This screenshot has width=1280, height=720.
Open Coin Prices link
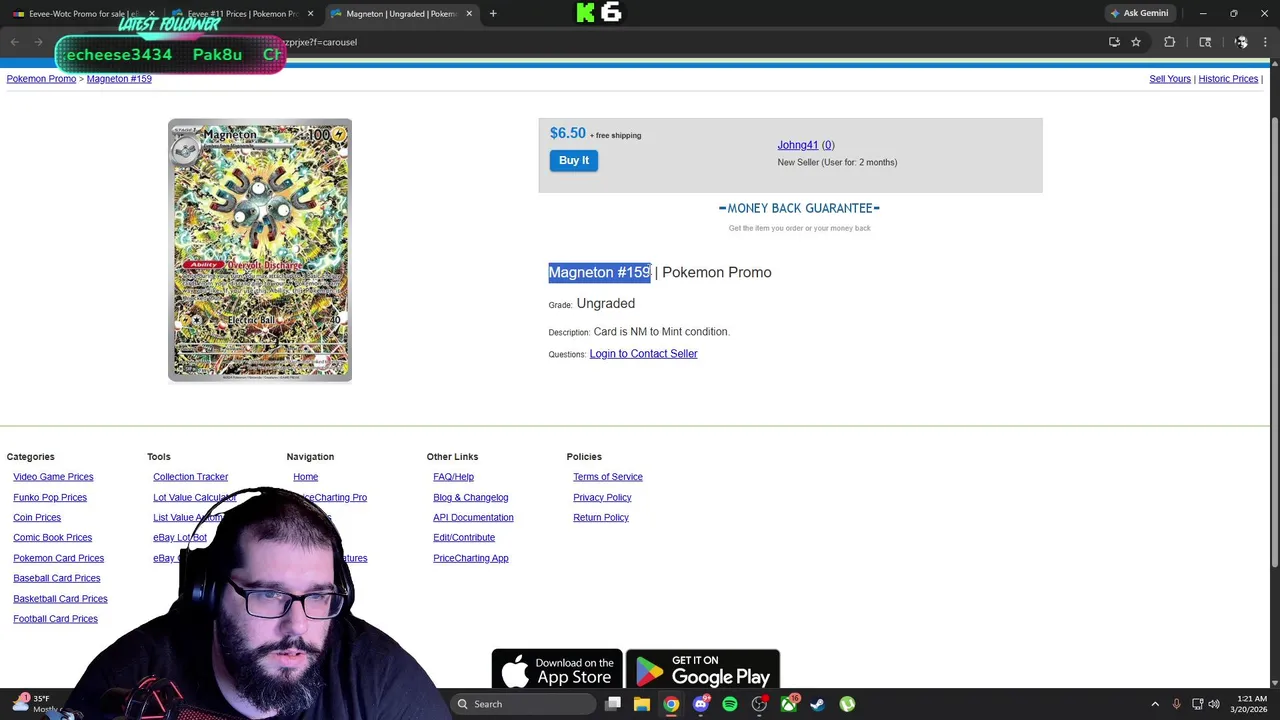tap(37, 517)
